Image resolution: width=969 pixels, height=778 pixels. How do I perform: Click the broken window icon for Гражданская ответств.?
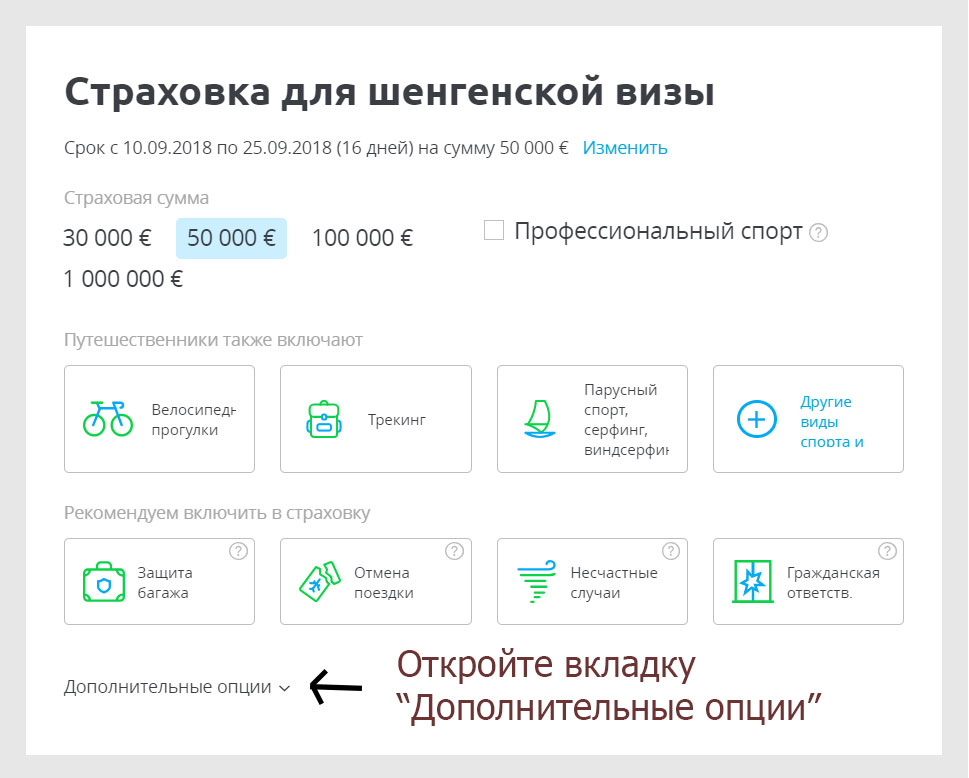click(x=752, y=581)
